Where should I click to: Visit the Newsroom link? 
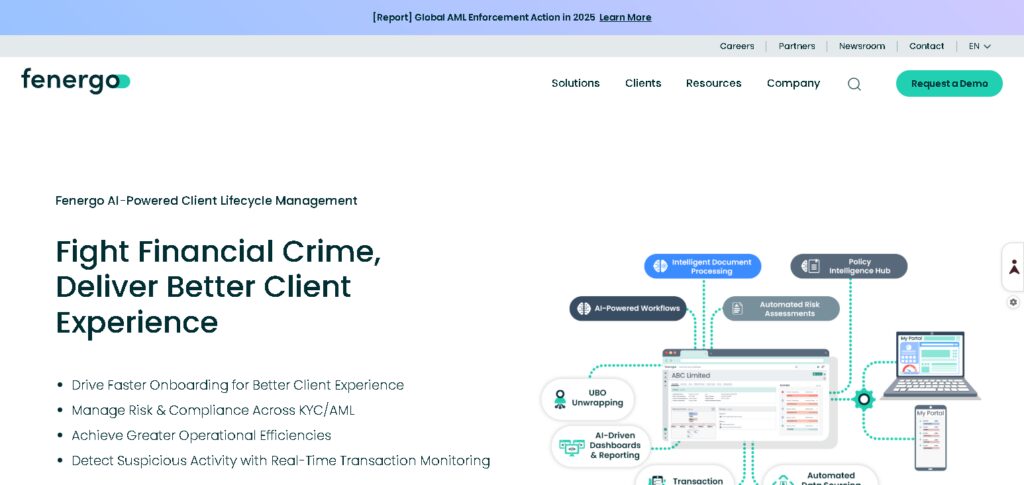pyautogui.click(x=862, y=46)
